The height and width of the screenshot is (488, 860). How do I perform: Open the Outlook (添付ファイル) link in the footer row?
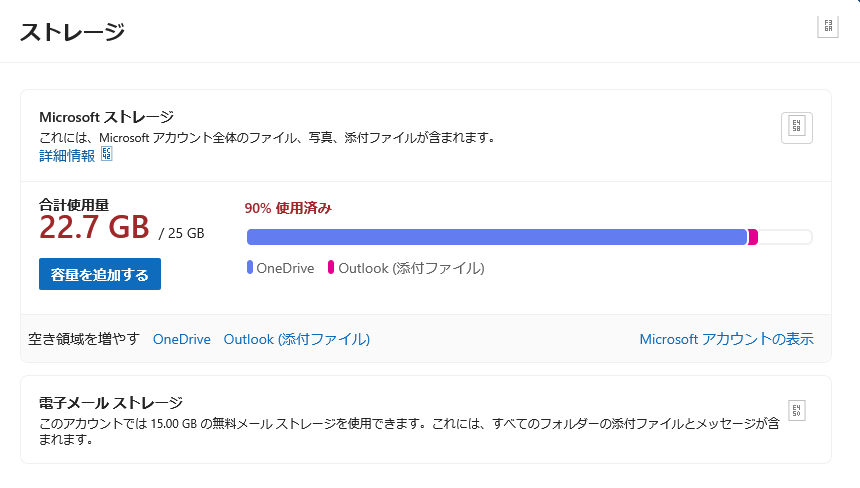(296, 339)
